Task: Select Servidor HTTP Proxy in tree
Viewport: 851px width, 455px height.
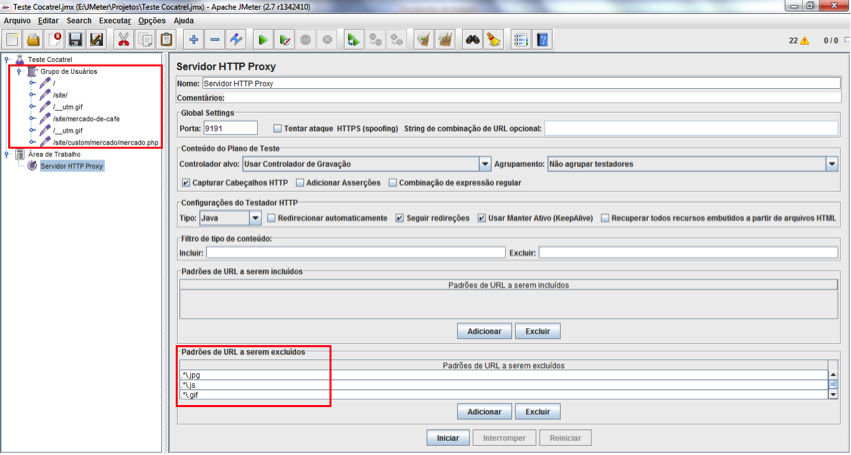Action: point(71,166)
